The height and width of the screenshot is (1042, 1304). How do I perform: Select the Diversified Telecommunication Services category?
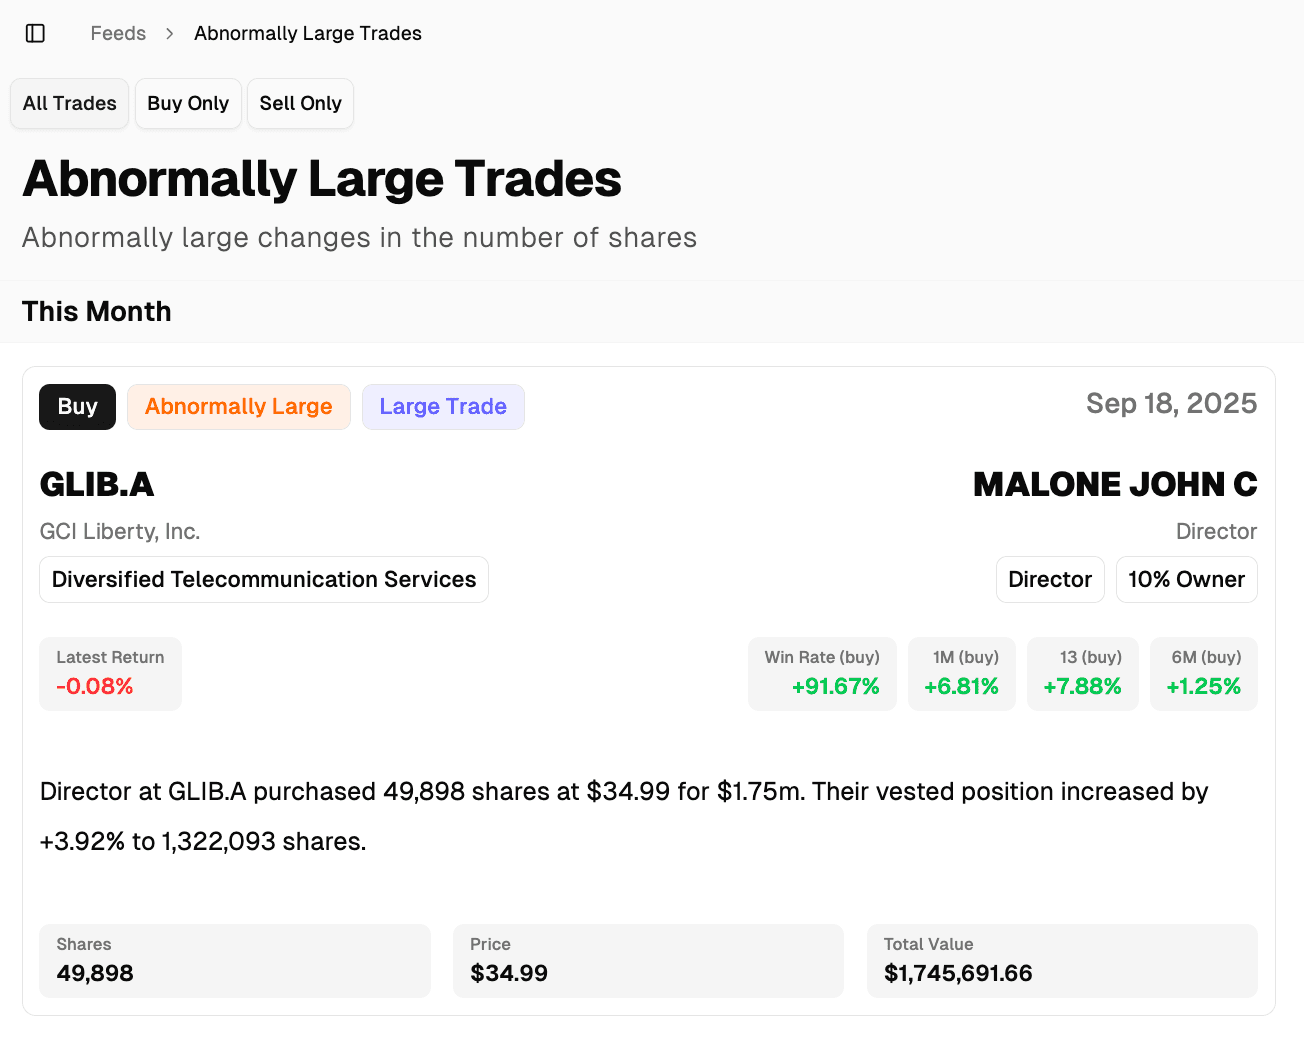(x=263, y=579)
